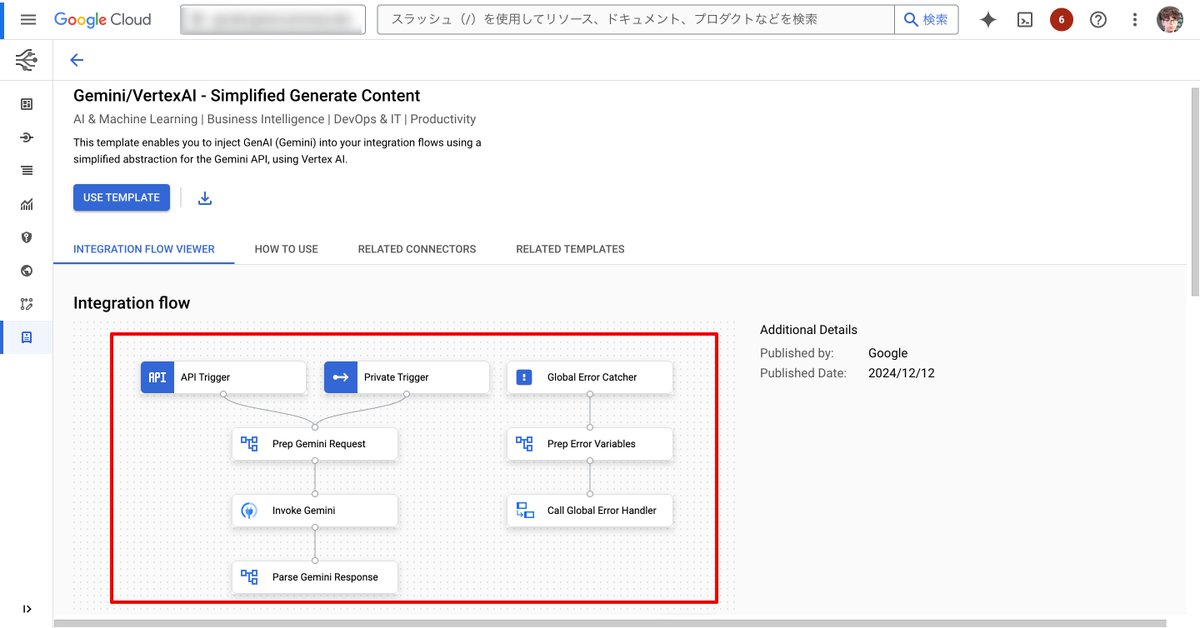This screenshot has width=1200, height=628.
Task: Click the published date 2024/12/12
Action: click(901, 373)
